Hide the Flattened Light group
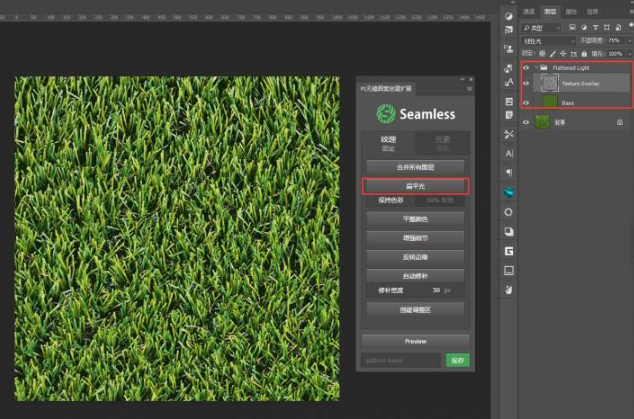Screen dimensions: 634x419 click(x=527, y=68)
